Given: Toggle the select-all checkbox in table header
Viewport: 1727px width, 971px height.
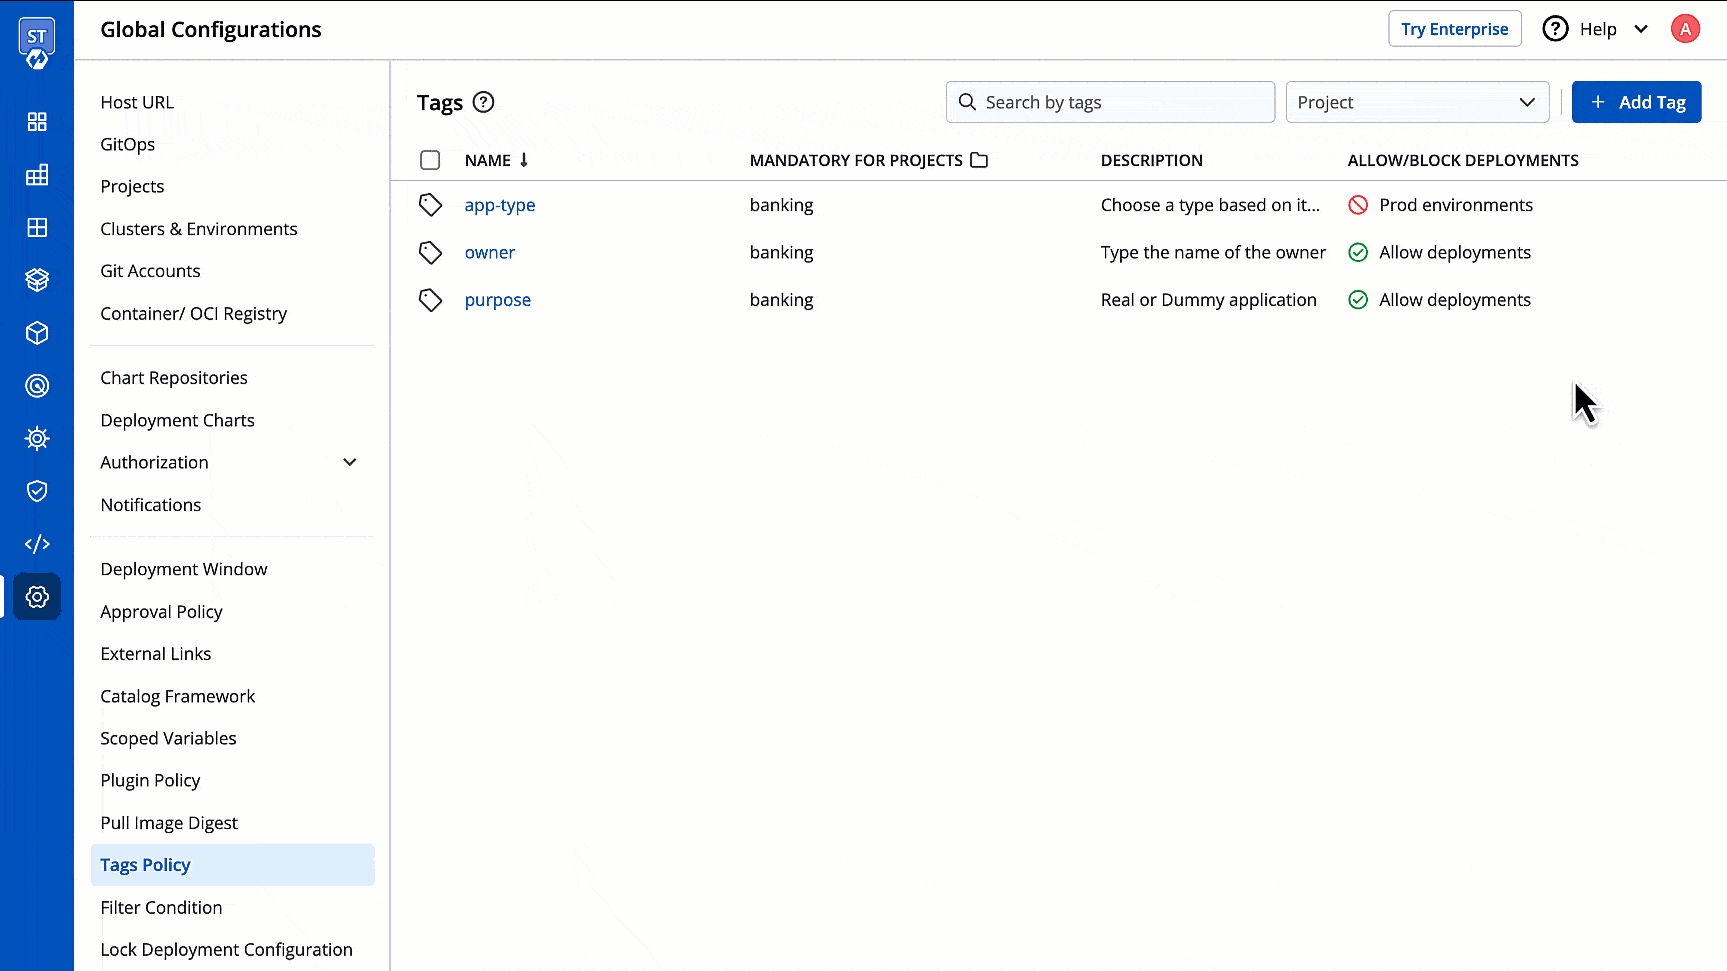Looking at the screenshot, I should tap(430, 160).
